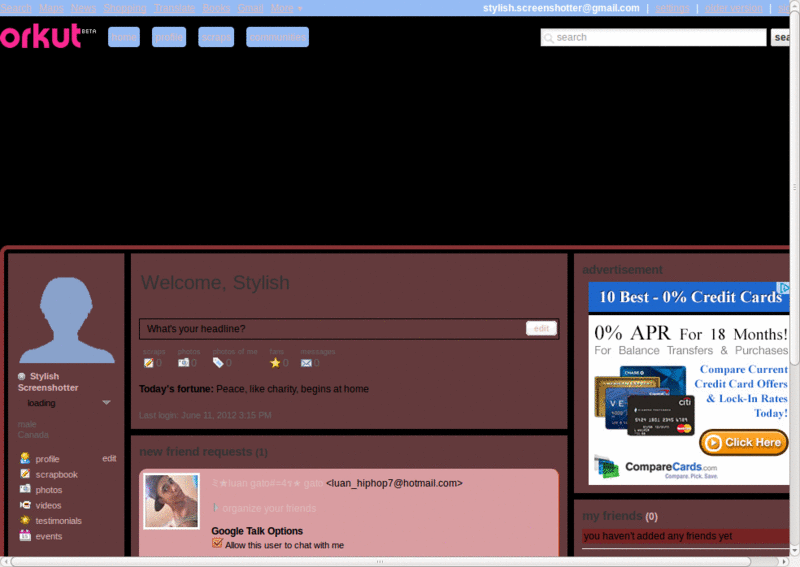Expand the More menu in the top bar

click(286, 8)
